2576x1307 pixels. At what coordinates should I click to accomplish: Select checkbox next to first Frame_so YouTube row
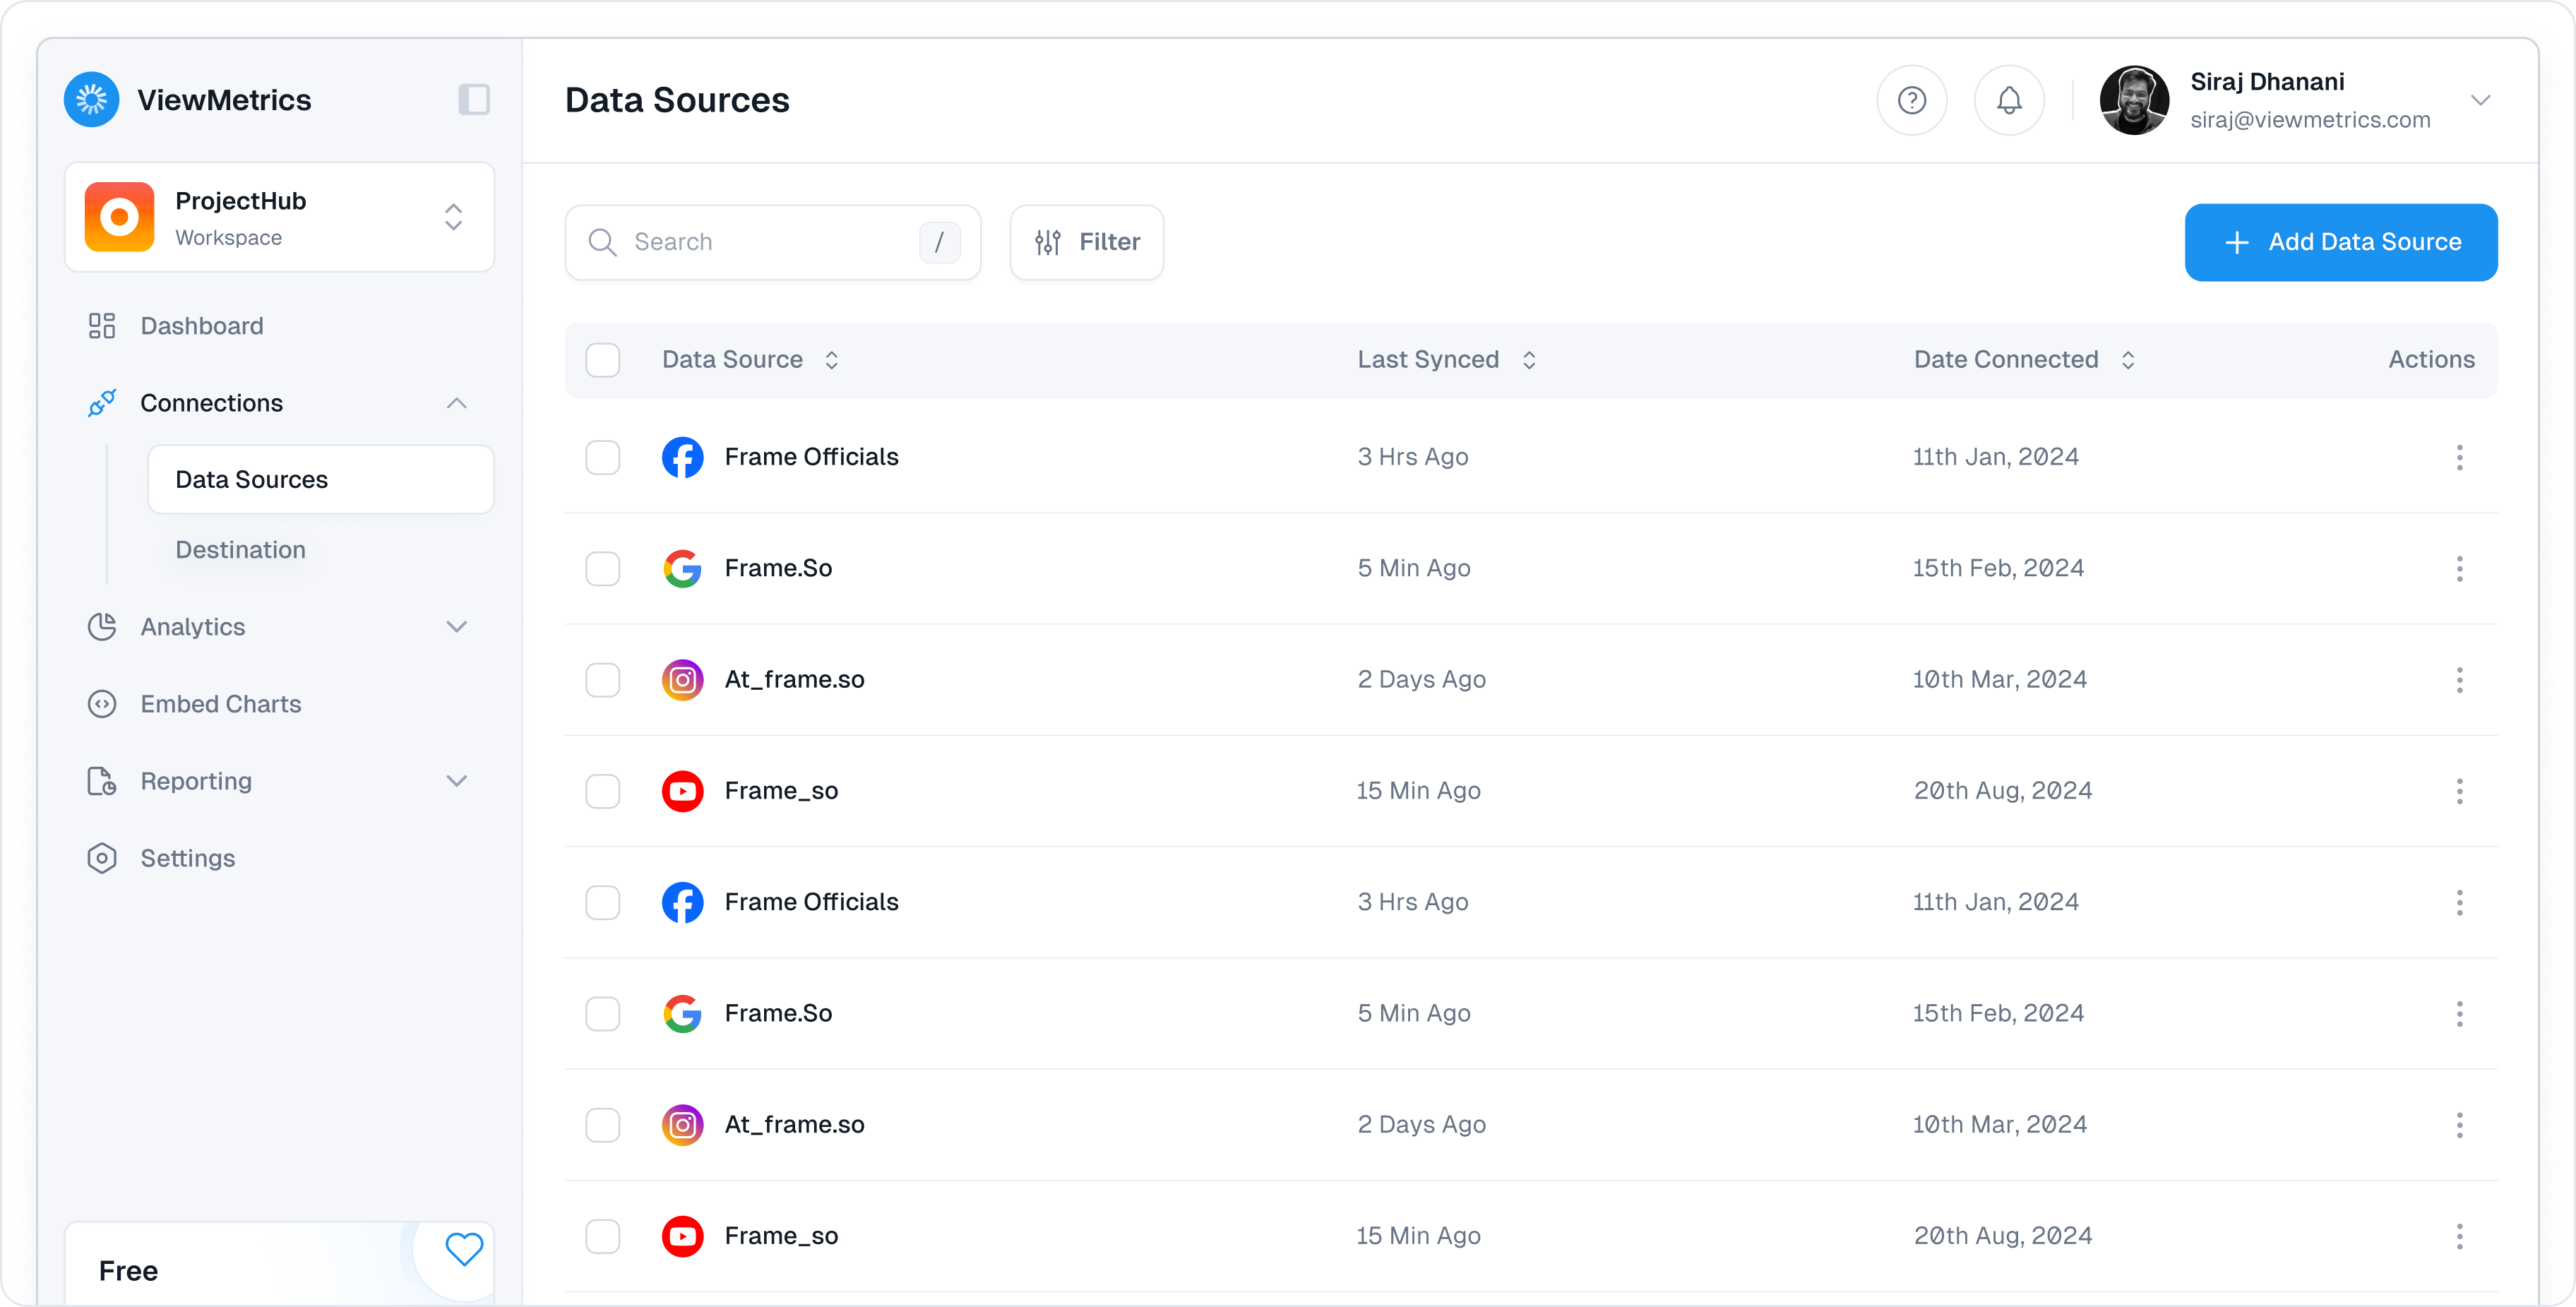(x=603, y=791)
